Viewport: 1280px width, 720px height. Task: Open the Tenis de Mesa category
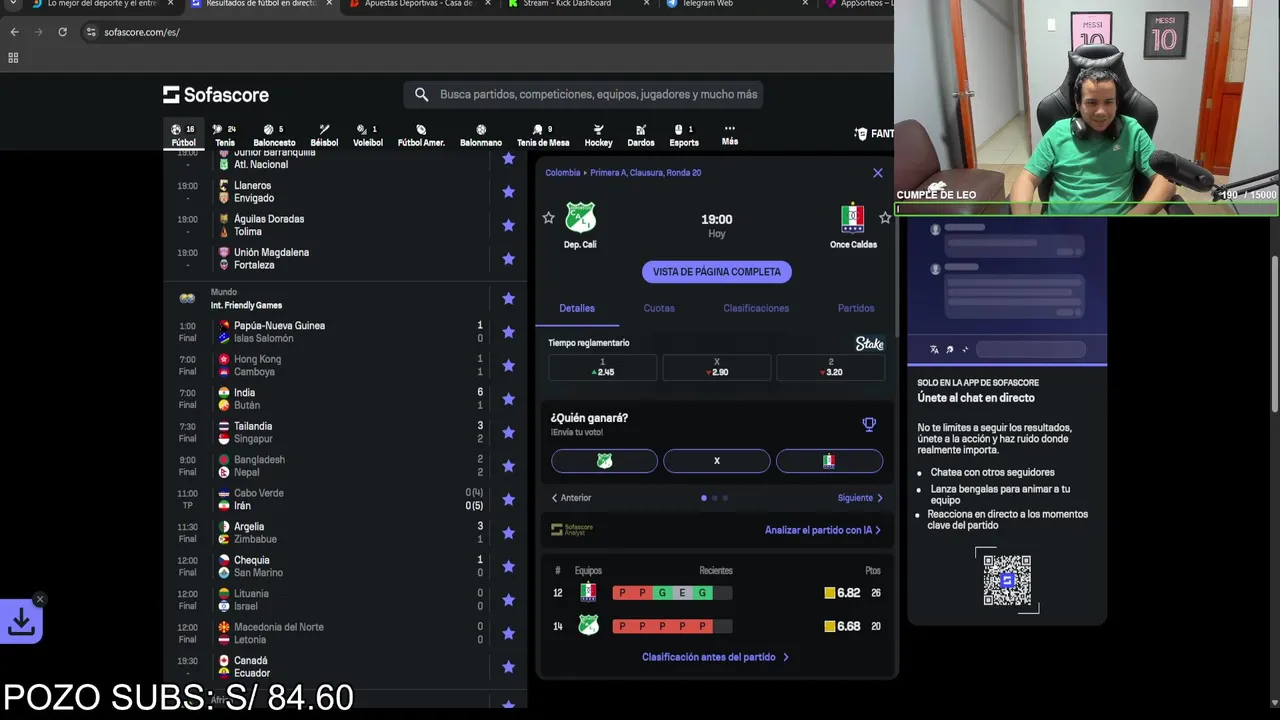pos(543,135)
